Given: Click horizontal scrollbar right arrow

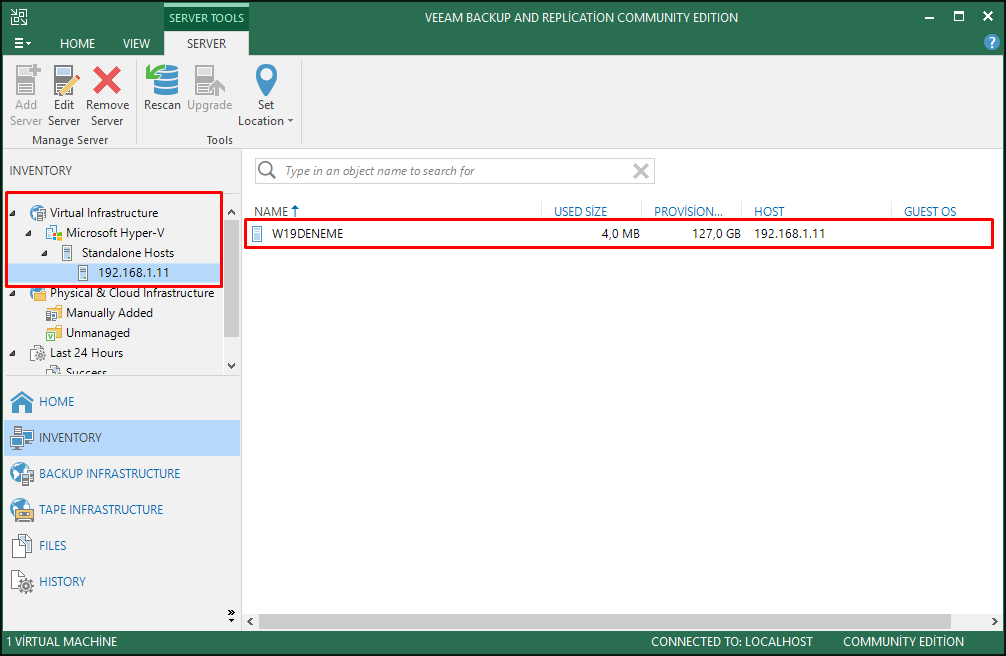Looking at the screenshot, I should pyautogui.click(x=994, y=621).
